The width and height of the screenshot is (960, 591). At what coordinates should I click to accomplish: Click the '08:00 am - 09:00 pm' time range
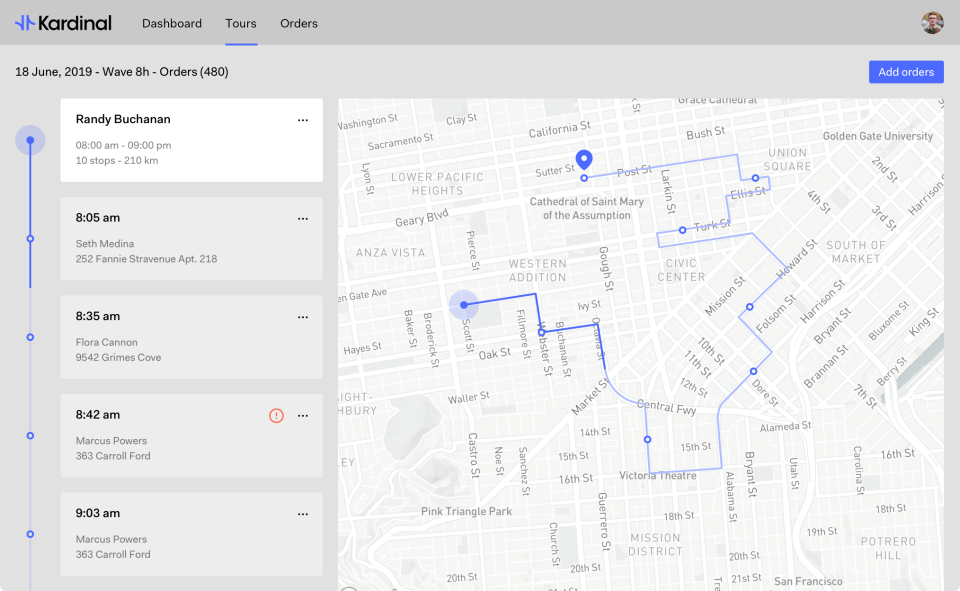(124, 145)
